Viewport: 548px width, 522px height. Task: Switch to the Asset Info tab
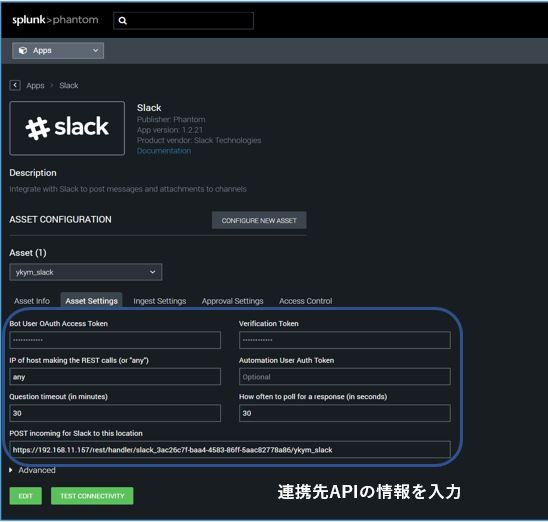(32, 301)
